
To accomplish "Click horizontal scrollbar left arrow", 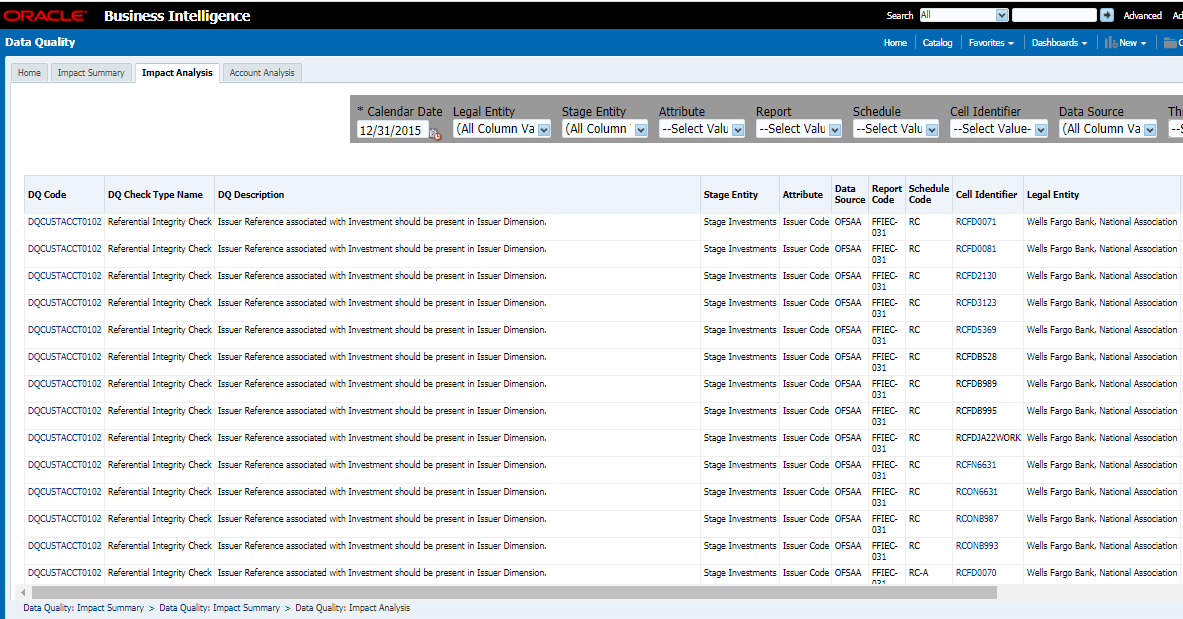I will [x=23, y=593].
